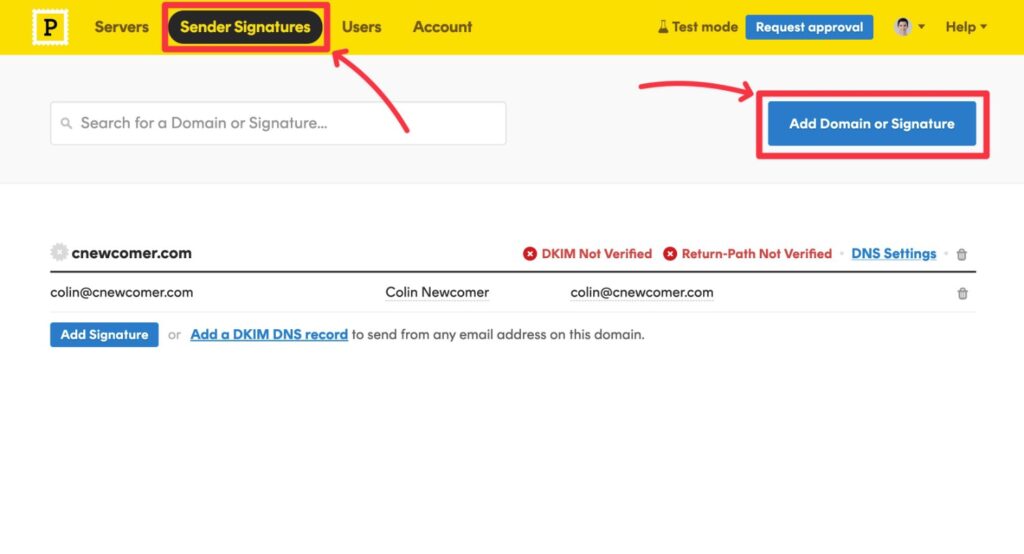The image size is (1024, 554).
Task: Select the cnewcomer.com domain heading
Action: coord(131,253)
